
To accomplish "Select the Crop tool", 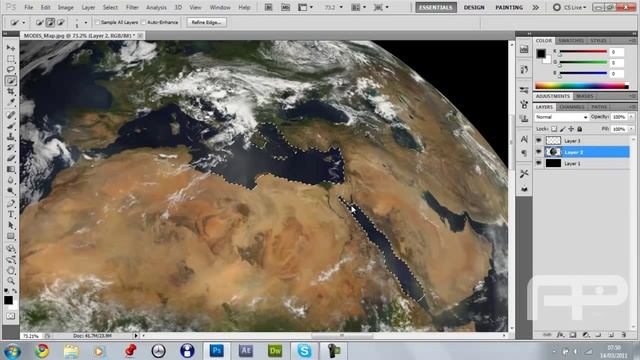I will coord(11,91).
